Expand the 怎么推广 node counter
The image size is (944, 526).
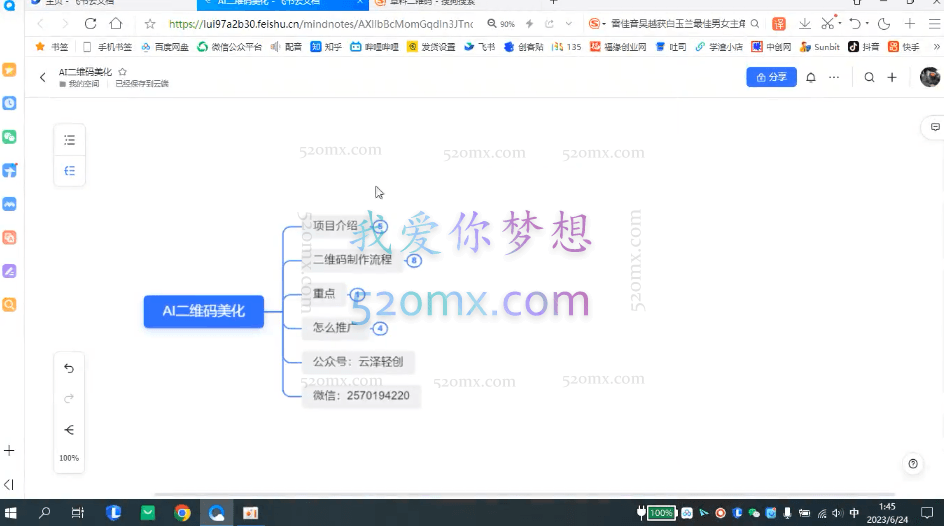tap(380, 329)
